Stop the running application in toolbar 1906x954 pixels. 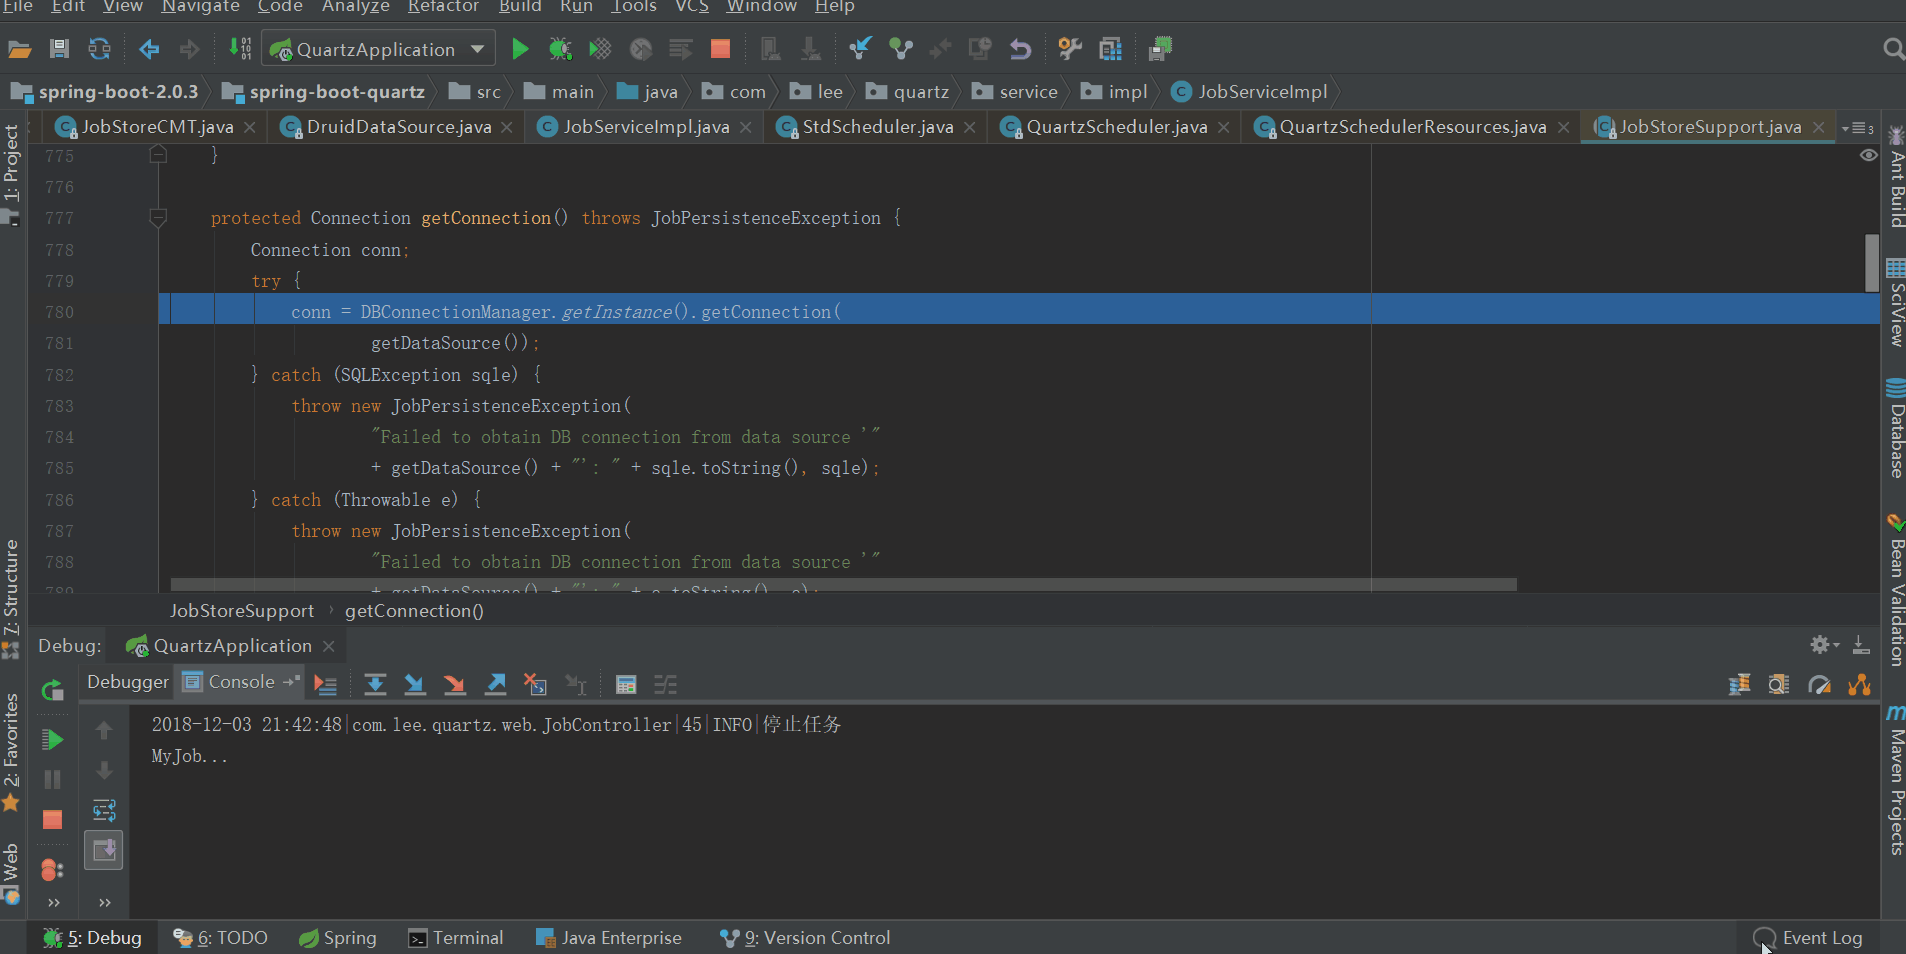720,49
